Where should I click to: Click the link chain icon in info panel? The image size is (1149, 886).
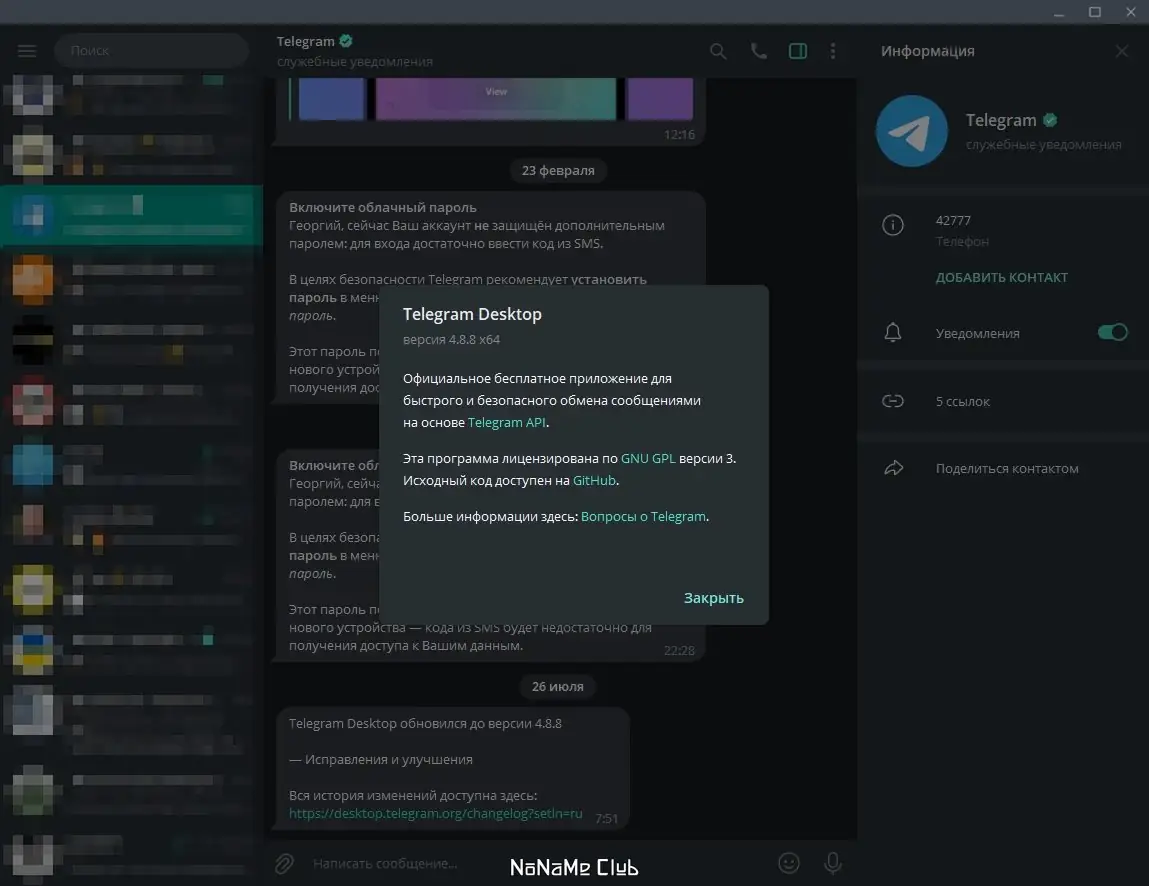(x=893, y=401)
